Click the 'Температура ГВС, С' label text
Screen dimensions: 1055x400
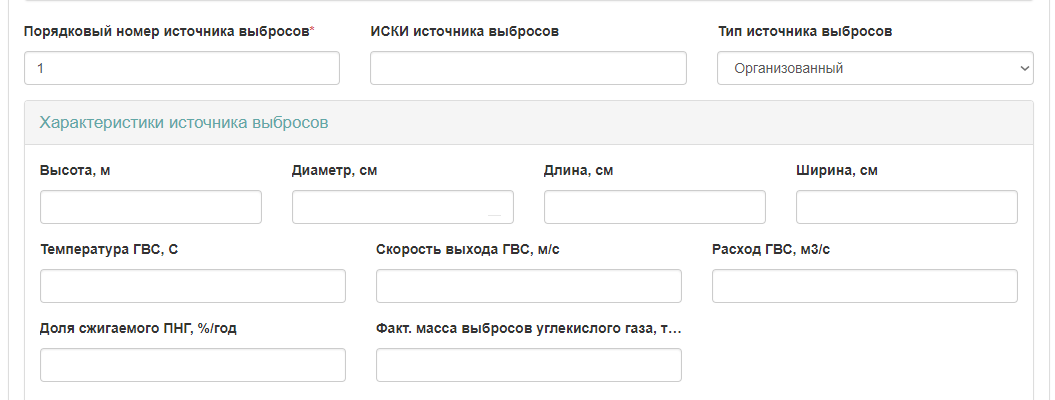point(109,249)
